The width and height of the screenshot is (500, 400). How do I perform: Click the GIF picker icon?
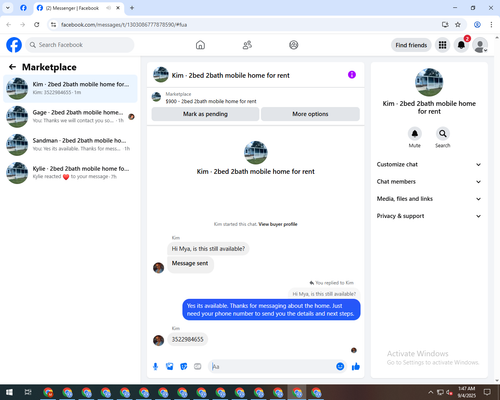coord(198,367)
